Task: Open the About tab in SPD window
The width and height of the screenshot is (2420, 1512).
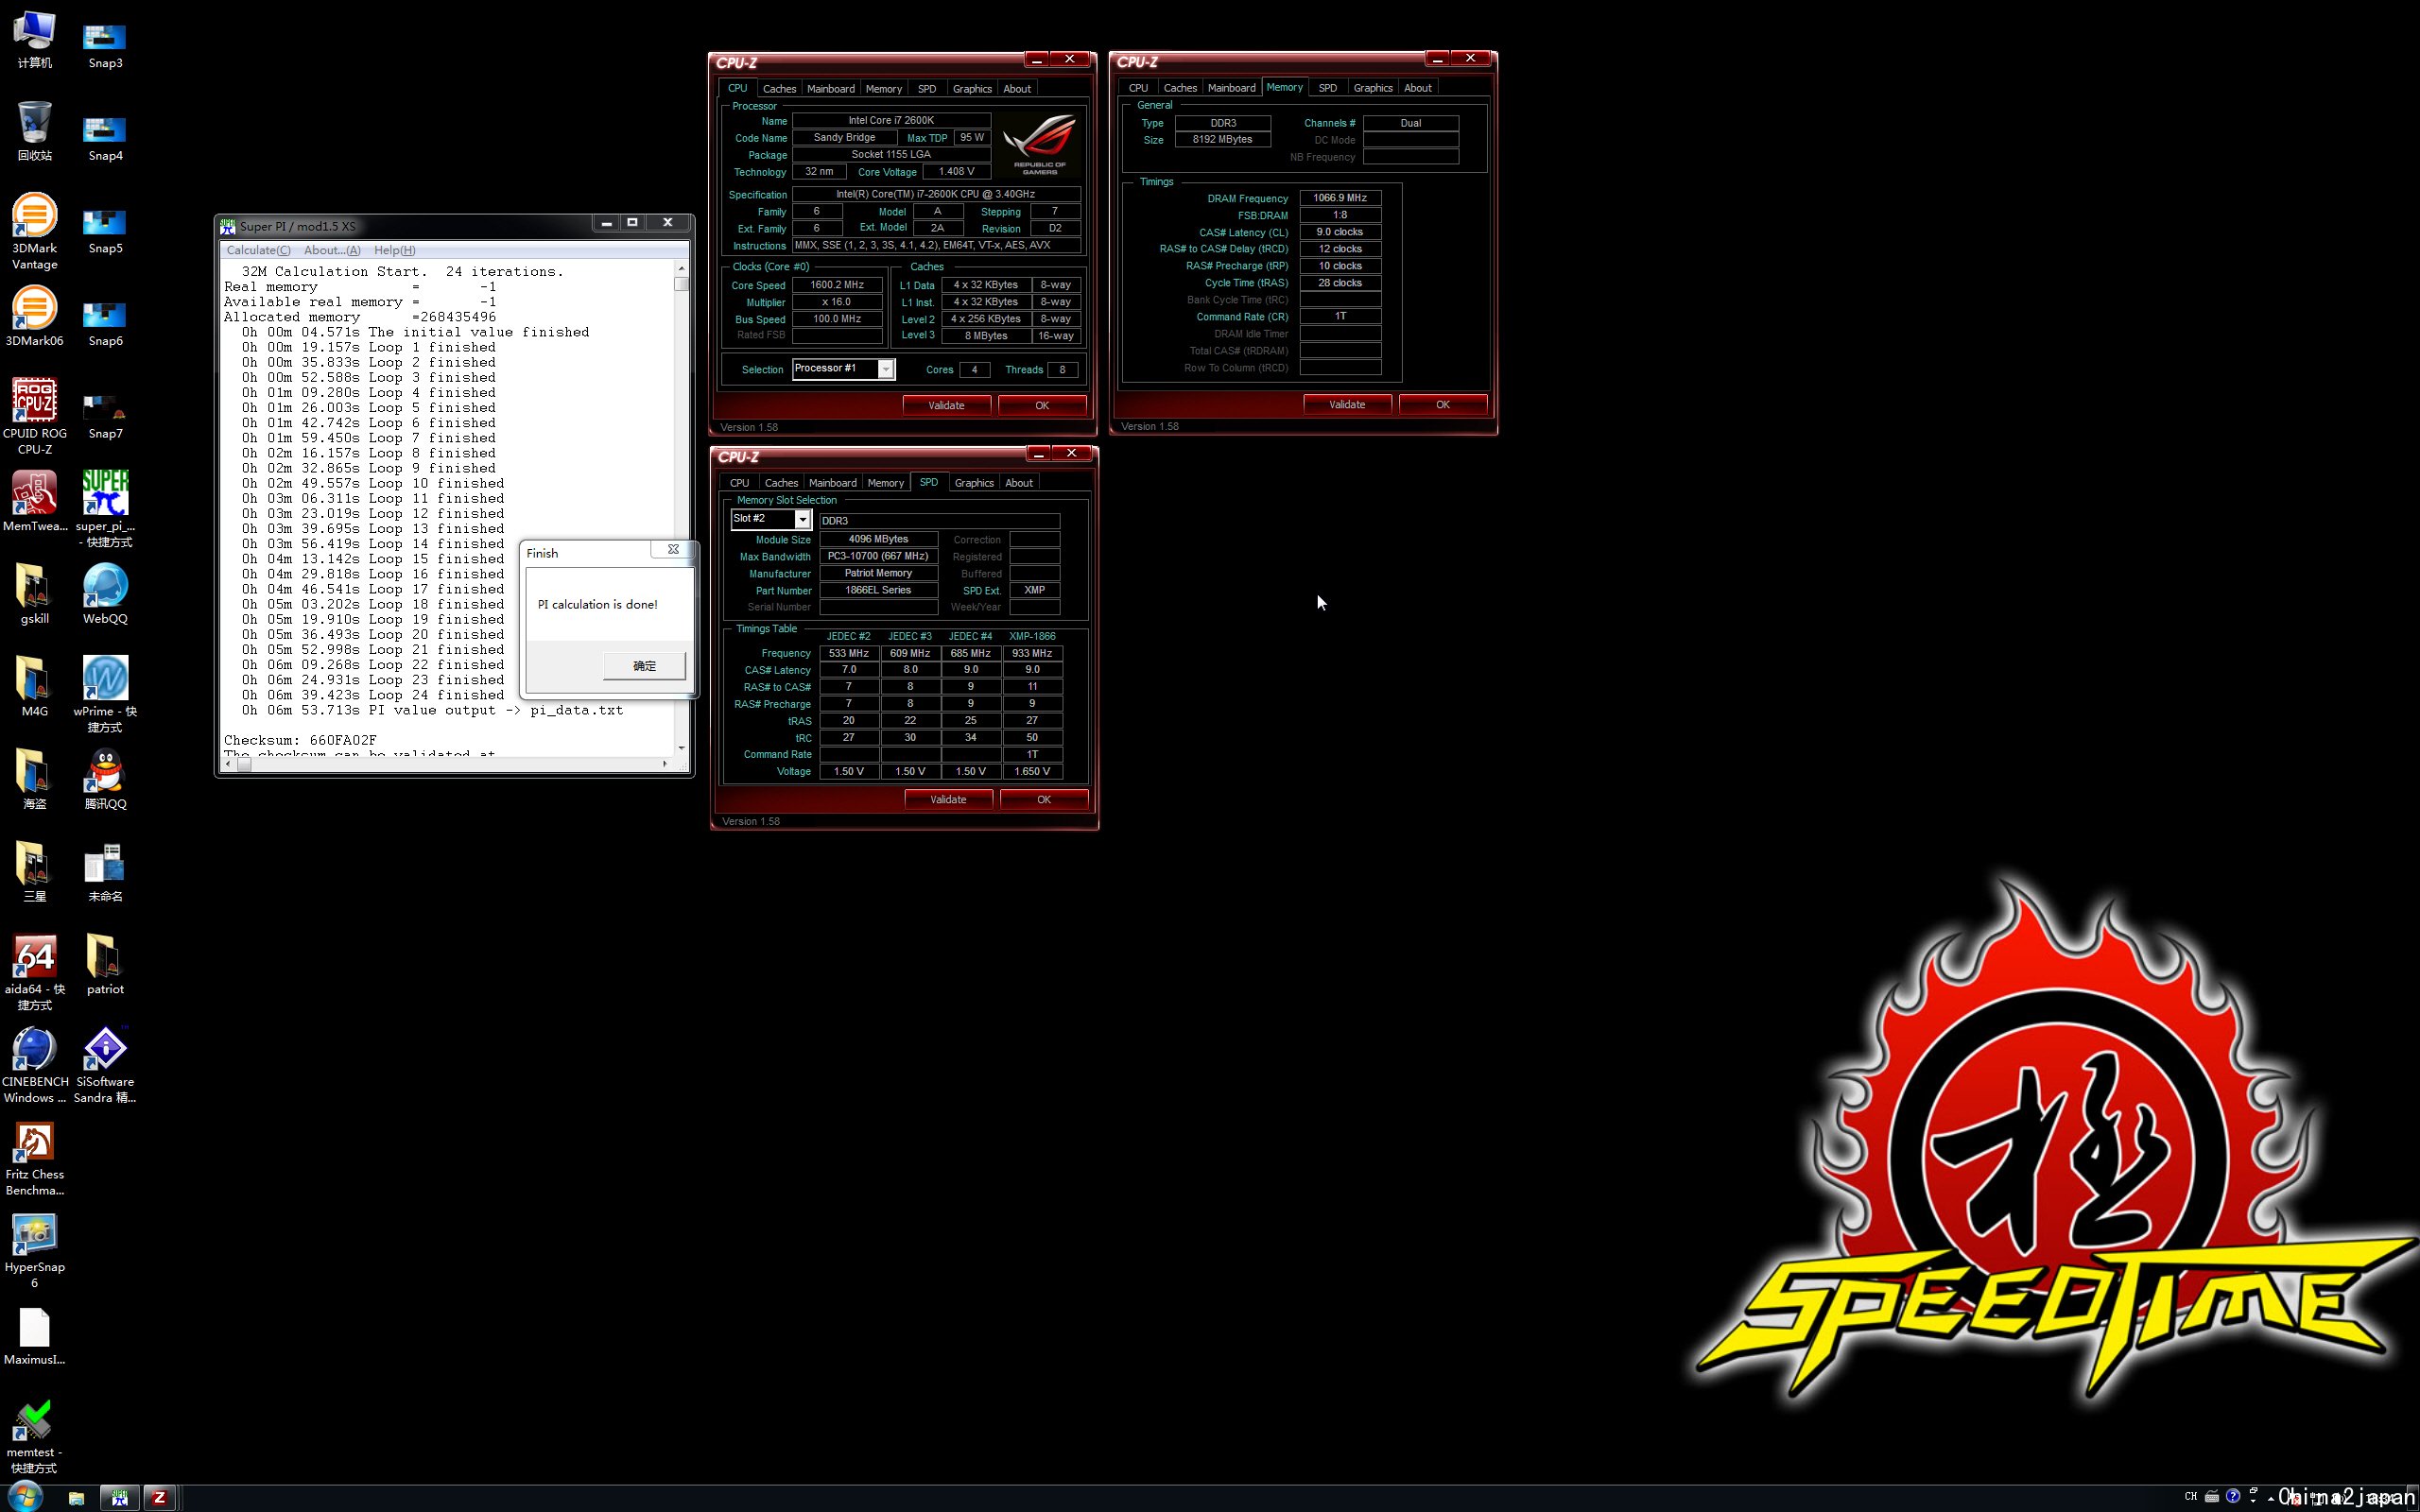Action: (1018, 483)
